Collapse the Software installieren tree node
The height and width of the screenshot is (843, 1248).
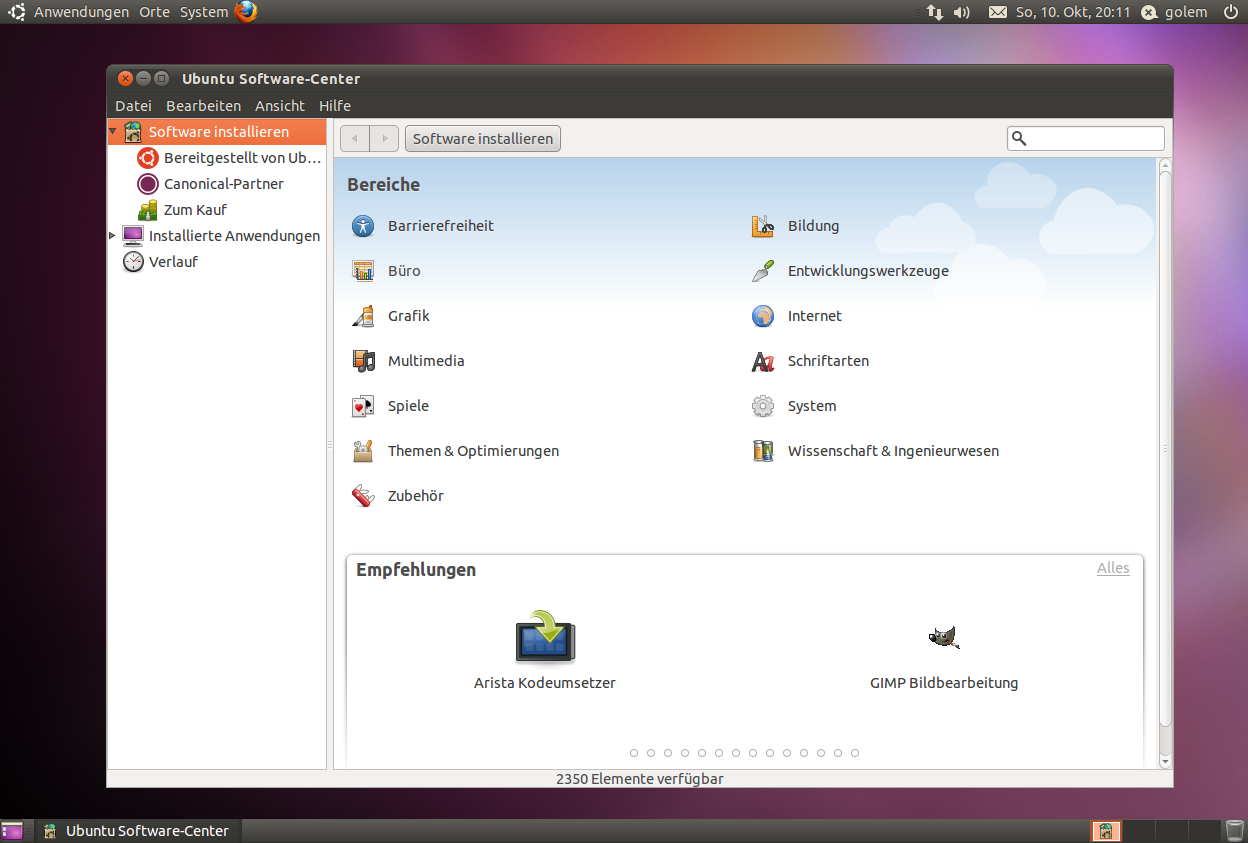tap(114, 132)
